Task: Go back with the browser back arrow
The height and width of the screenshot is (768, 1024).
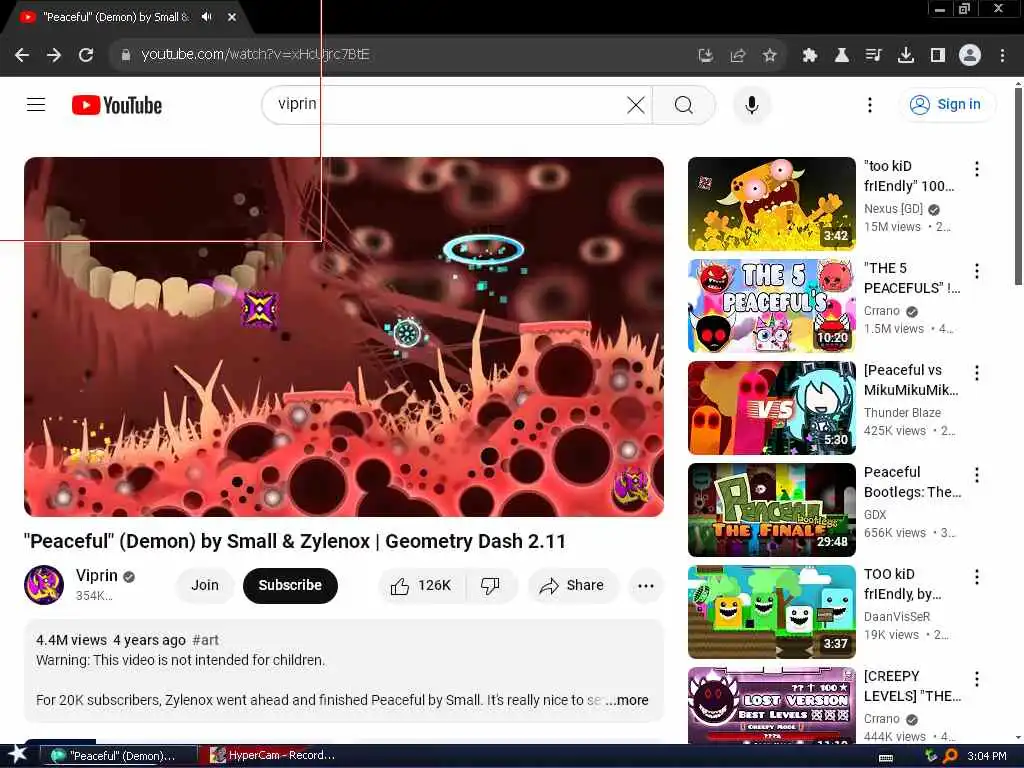Action: pyautogui.click(x=22, y=55)
